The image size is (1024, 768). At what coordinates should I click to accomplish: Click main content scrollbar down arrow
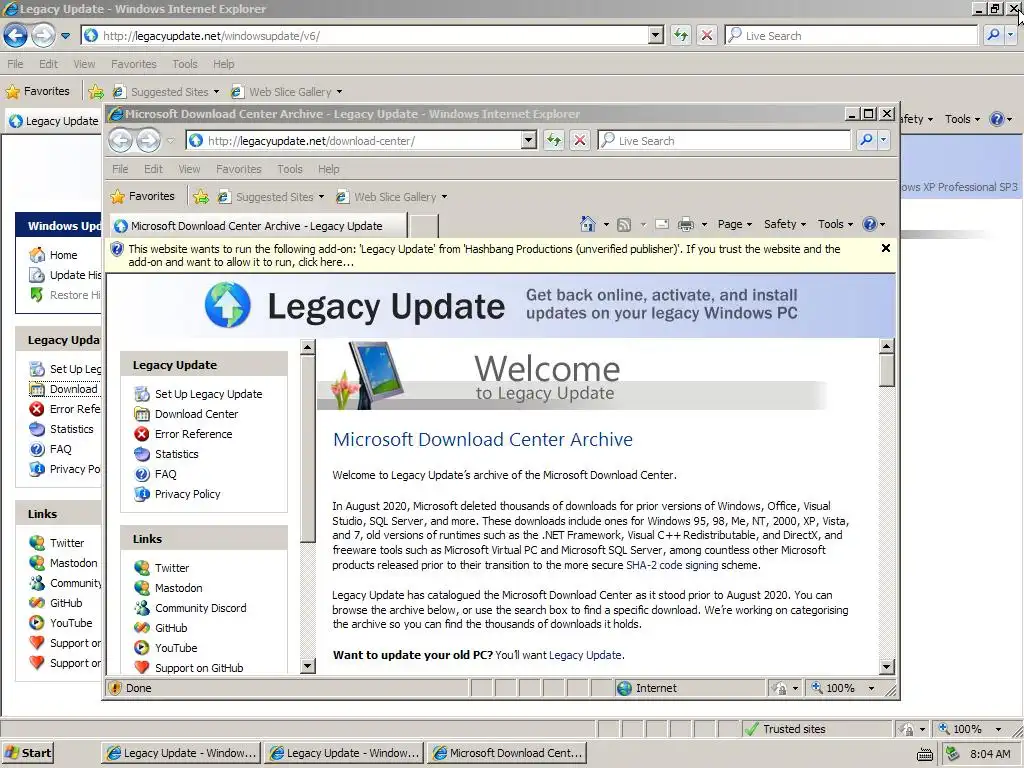pos(886,667)
